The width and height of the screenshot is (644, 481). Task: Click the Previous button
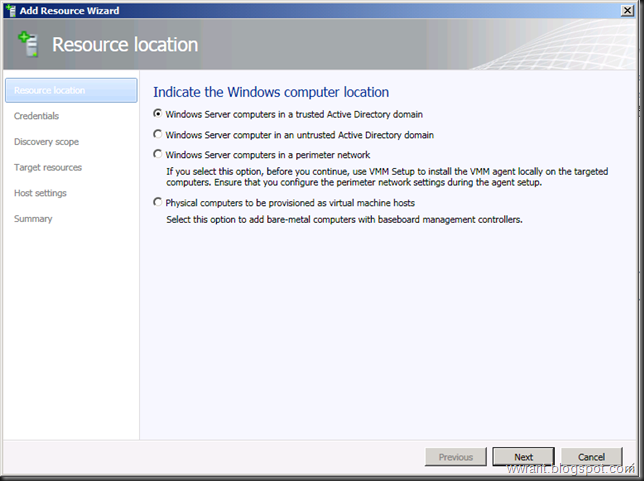tap(455, 457)
